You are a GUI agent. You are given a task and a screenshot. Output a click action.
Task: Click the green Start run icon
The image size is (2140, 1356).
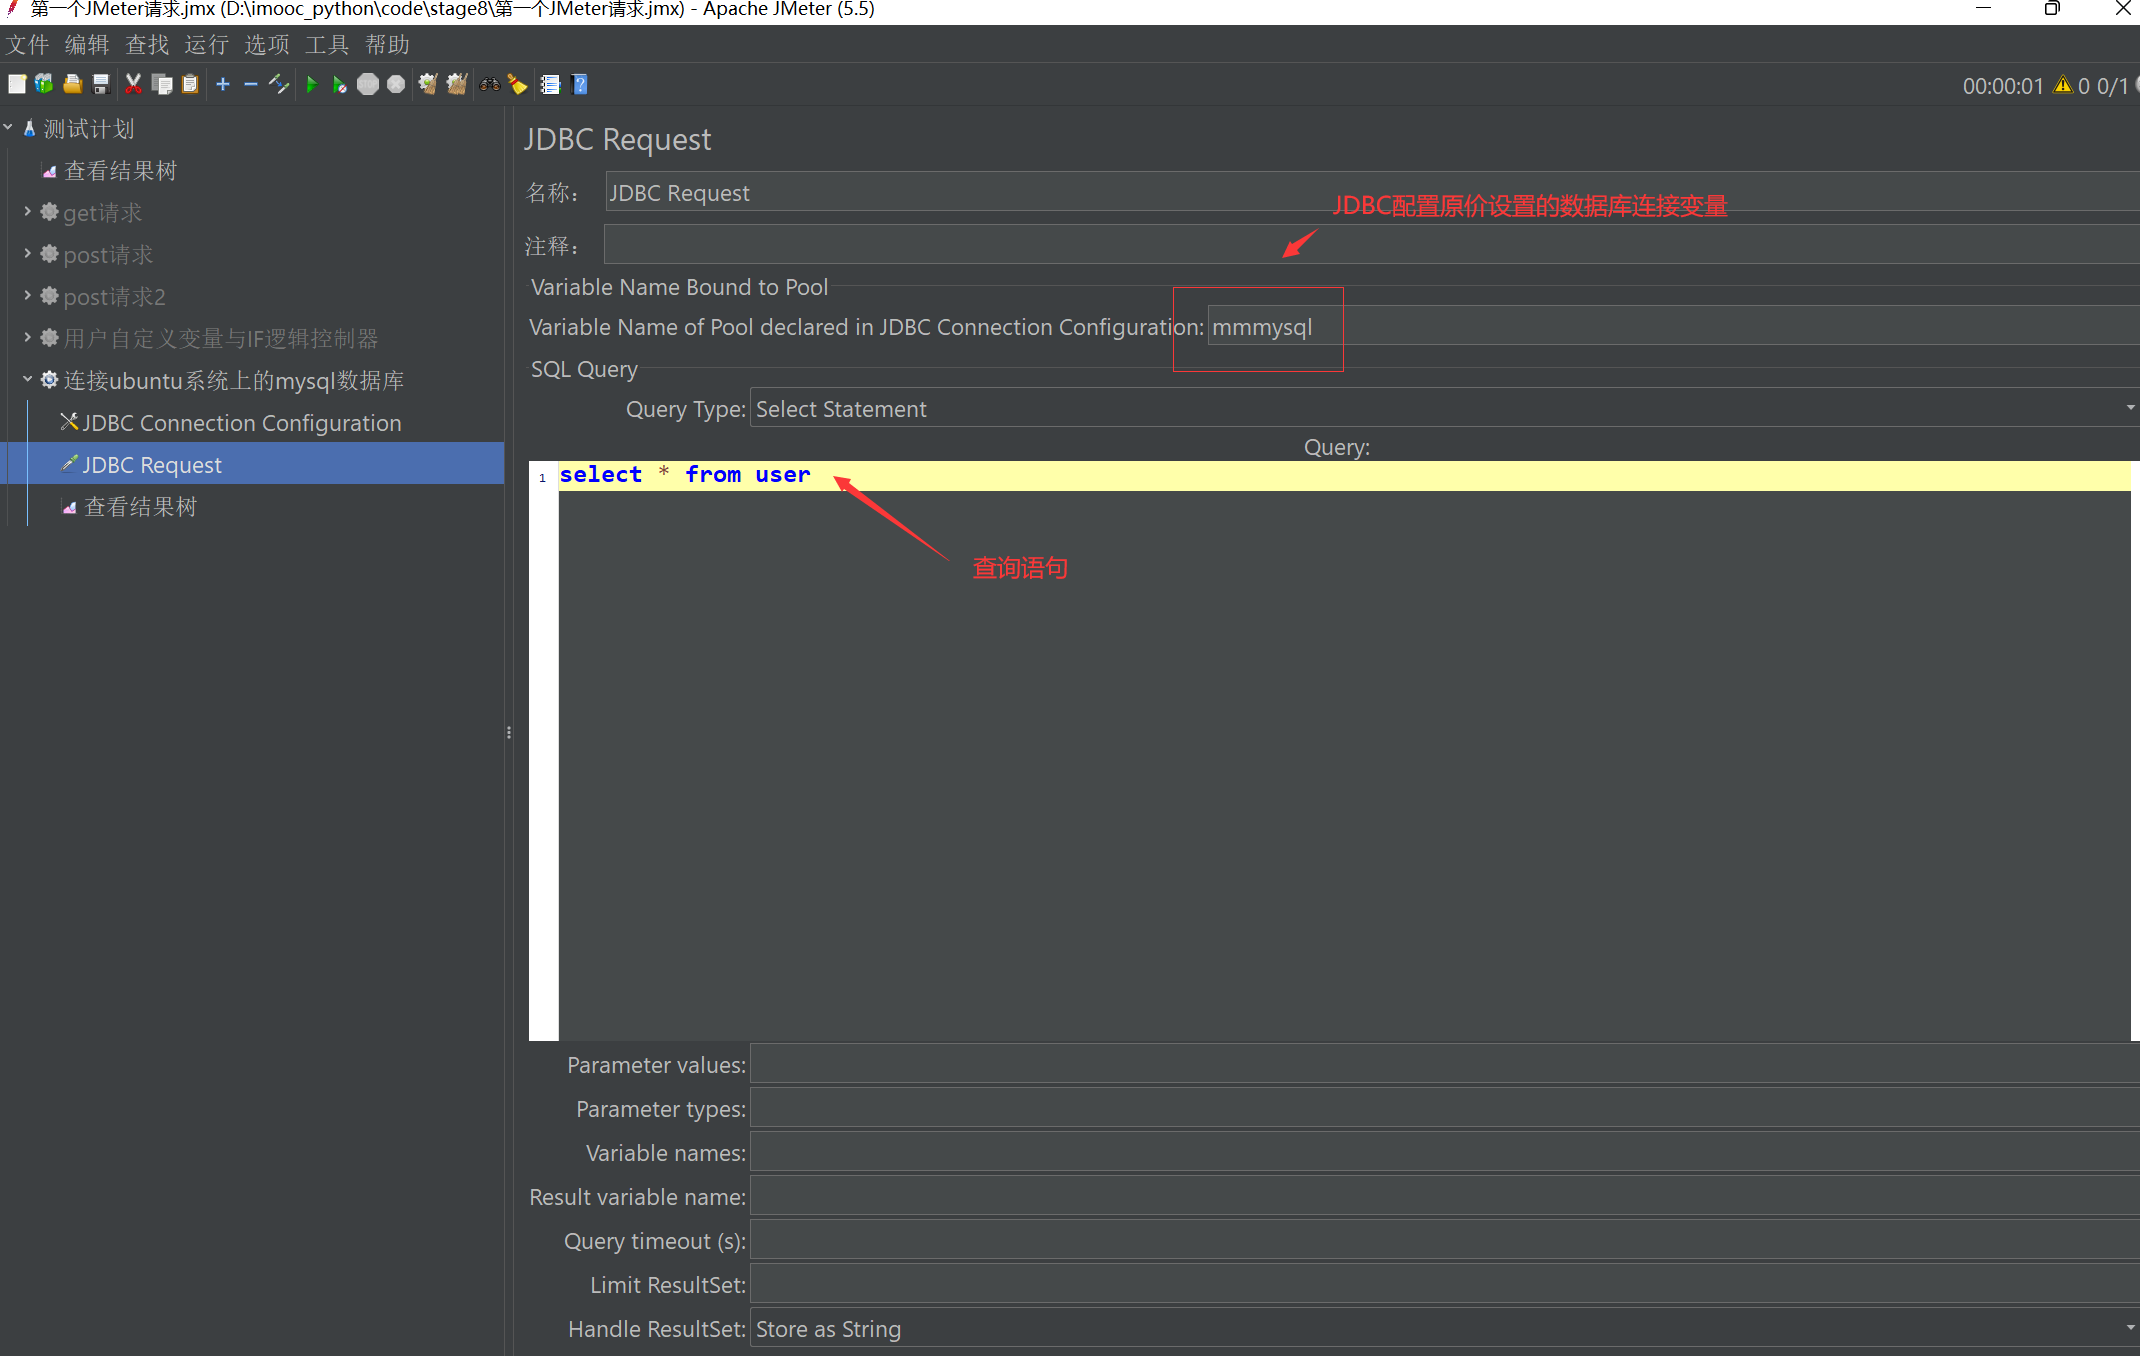click(311, 85)
